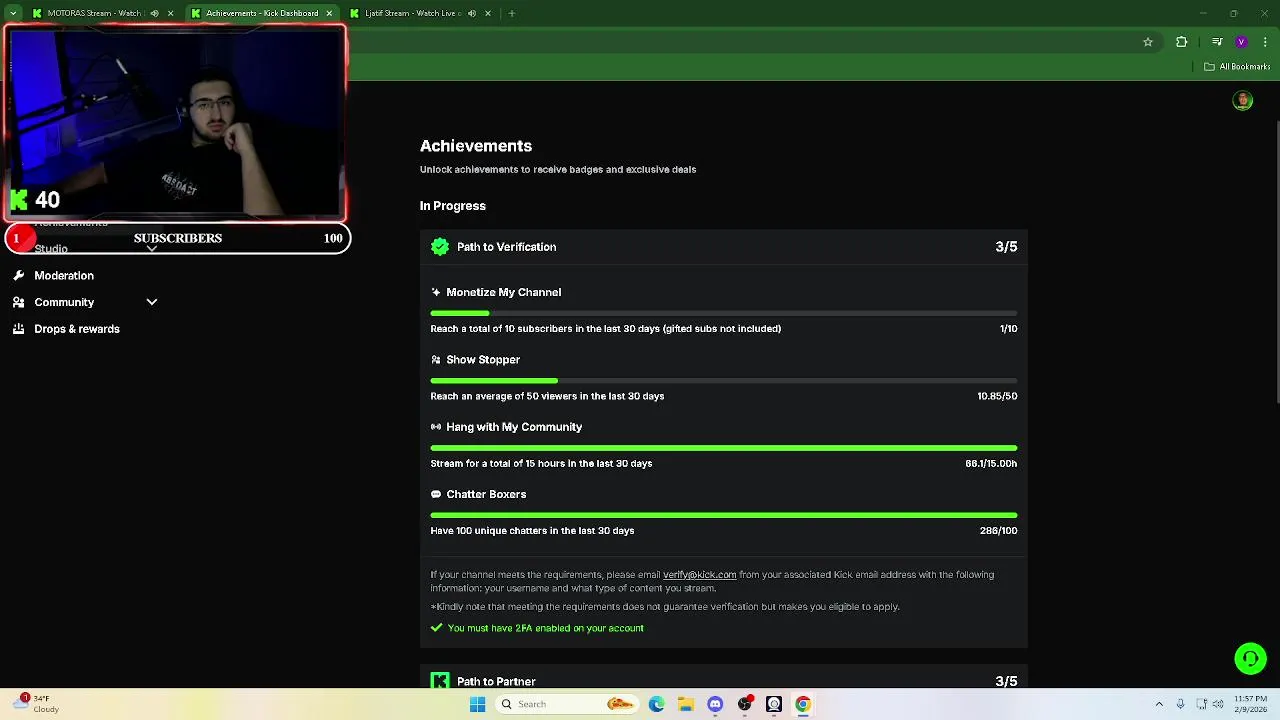This screenshot has height=720, width=1280.
Task: Open the All Bookmarks folder
Action: 1237,67
